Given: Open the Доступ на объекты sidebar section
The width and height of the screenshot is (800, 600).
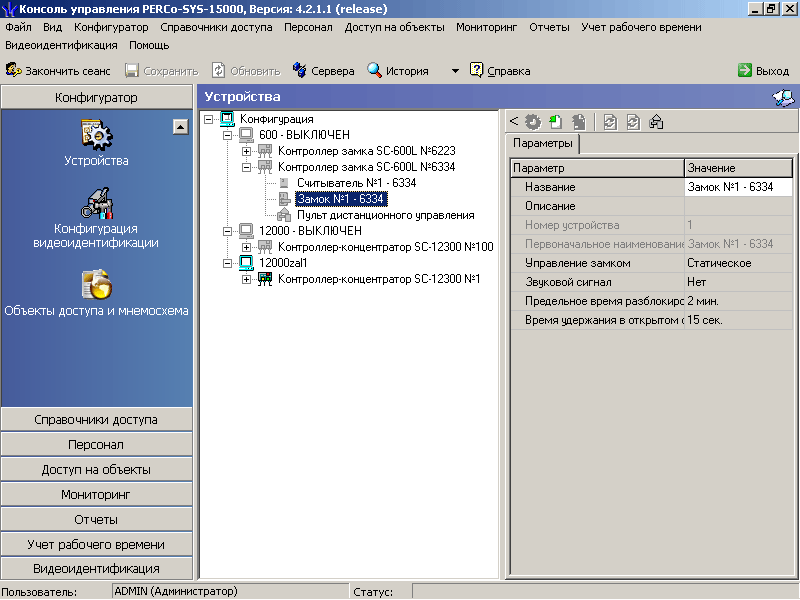Looking at the screenshot, I should [96, 469].
